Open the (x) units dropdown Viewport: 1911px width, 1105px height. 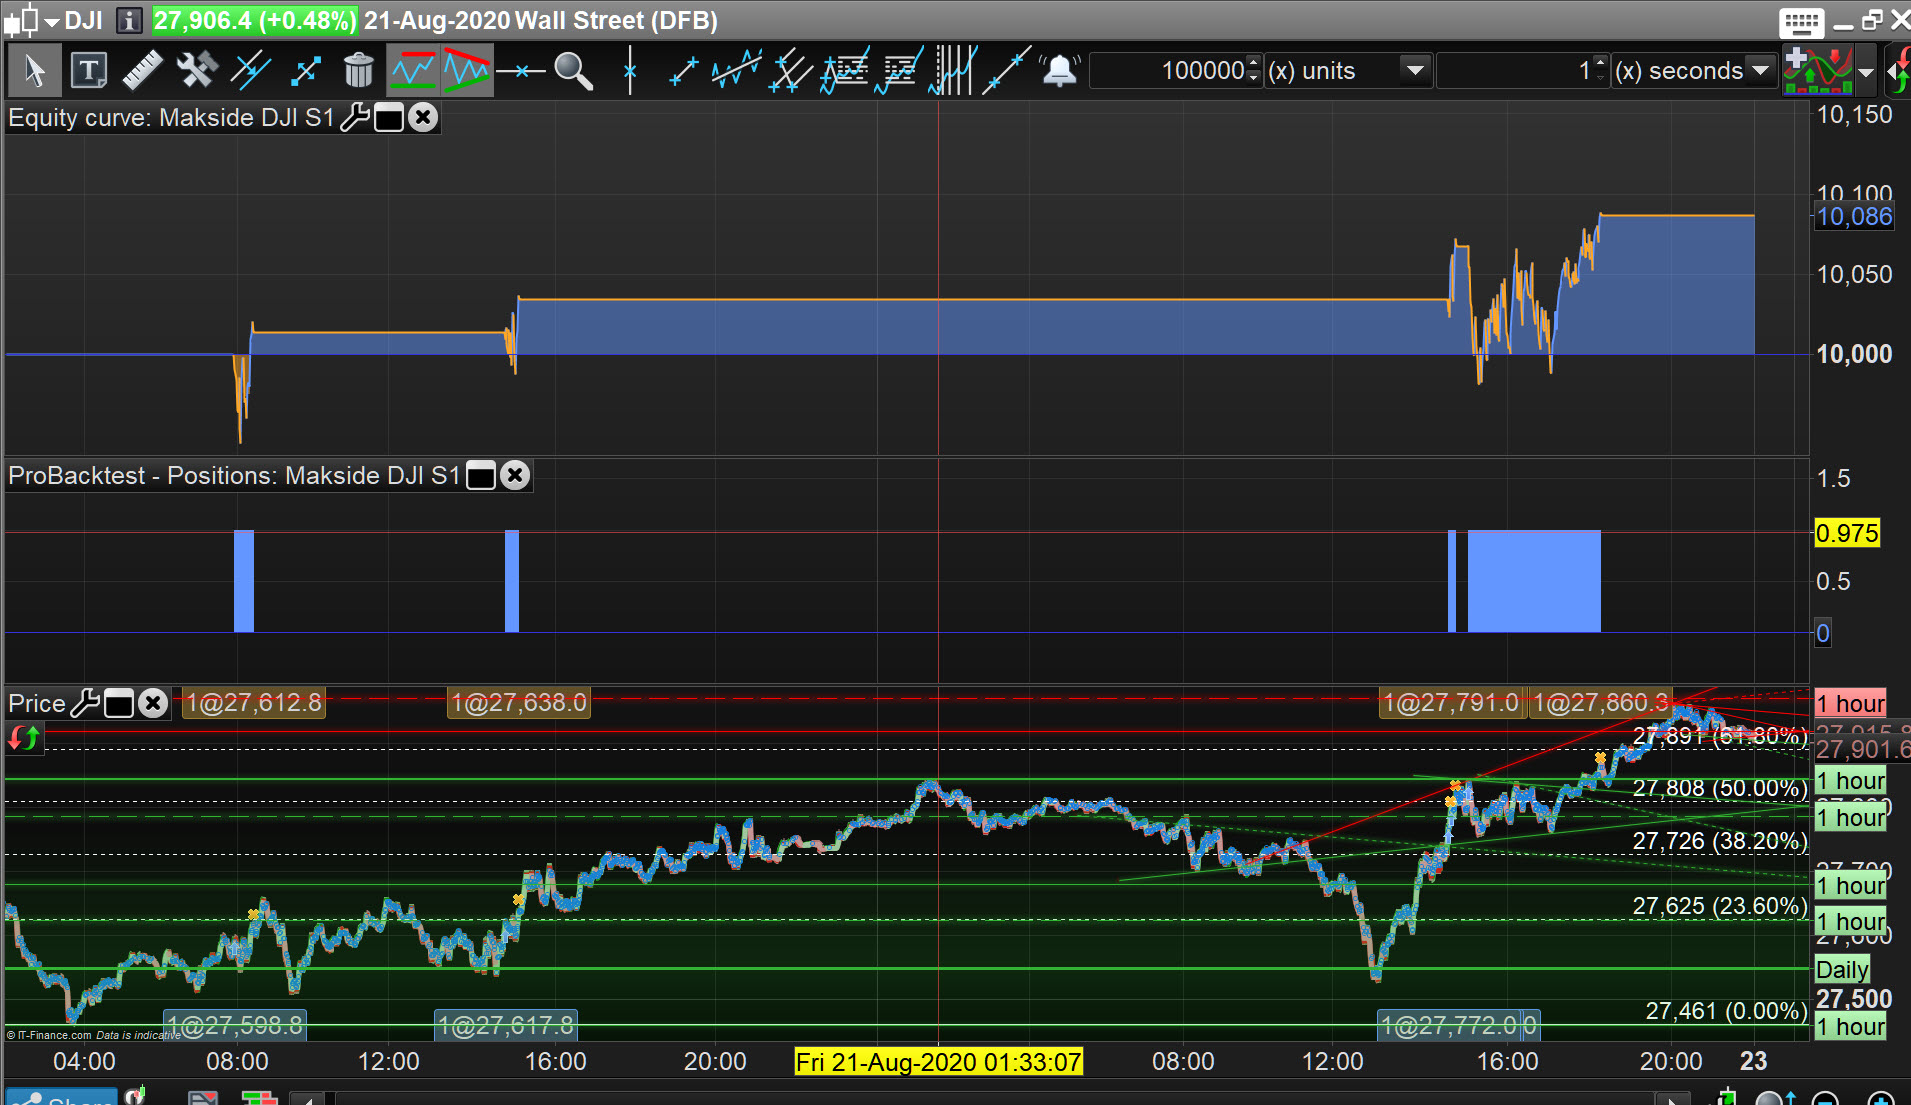click(1415, 71)
